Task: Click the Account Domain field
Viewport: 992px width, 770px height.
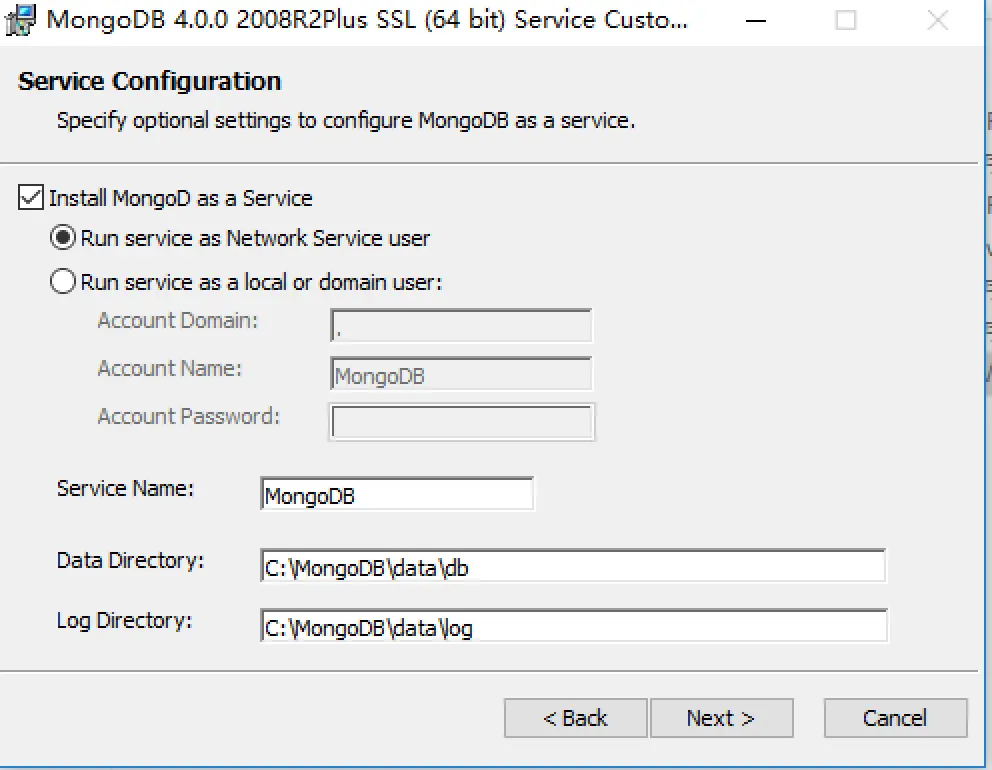Action: tap(461, 325)
